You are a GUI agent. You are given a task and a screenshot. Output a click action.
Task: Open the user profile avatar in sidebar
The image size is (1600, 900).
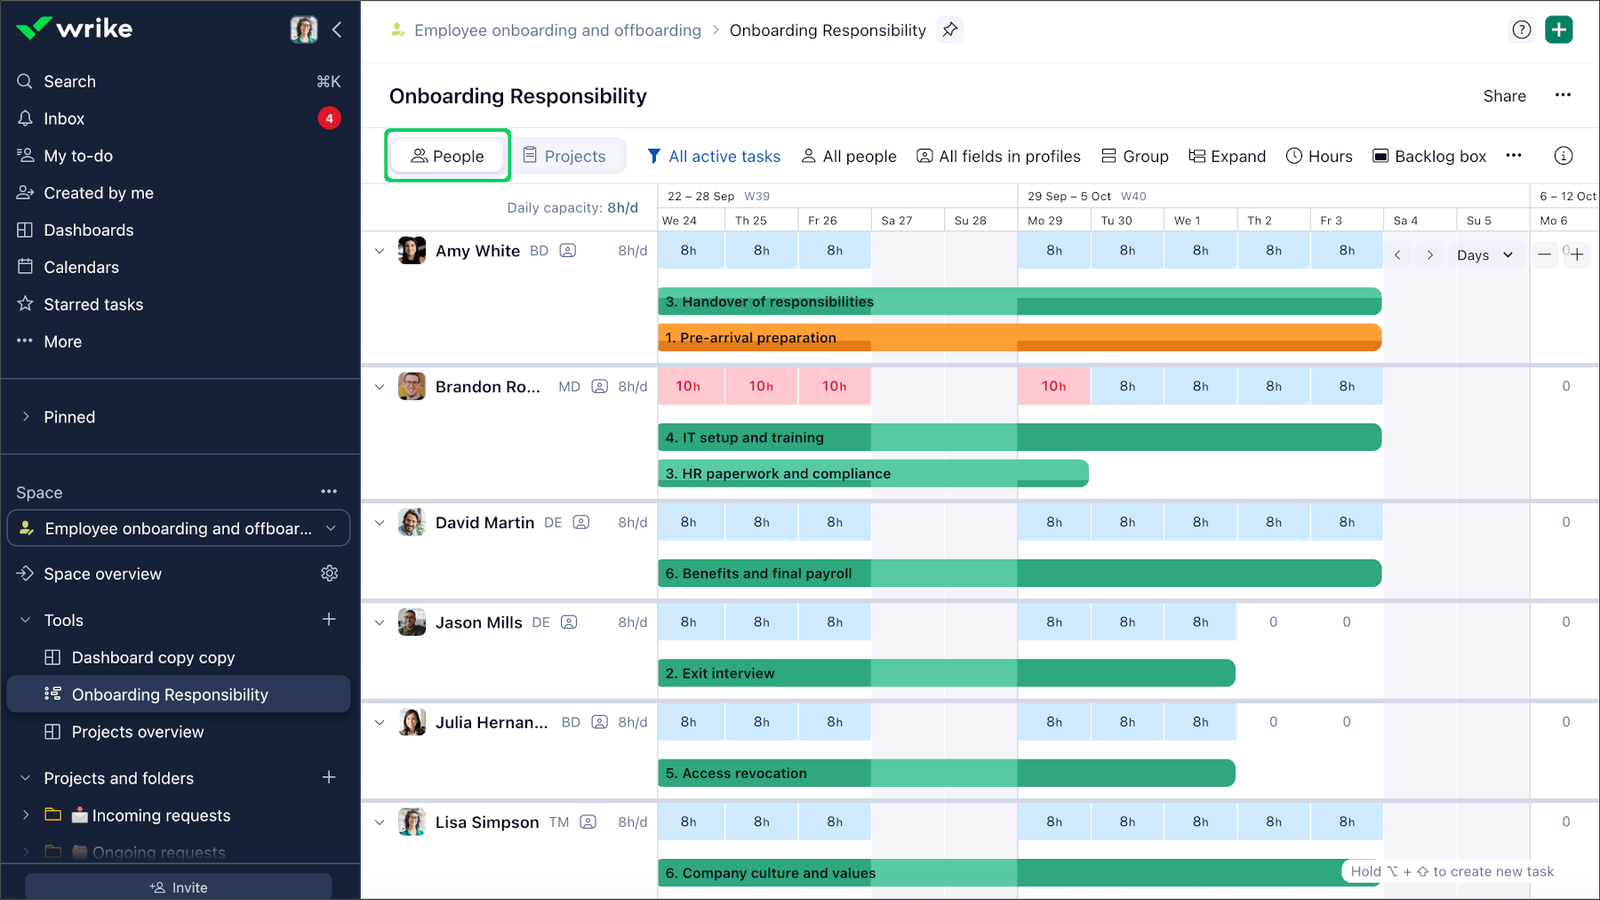[304, 29]
